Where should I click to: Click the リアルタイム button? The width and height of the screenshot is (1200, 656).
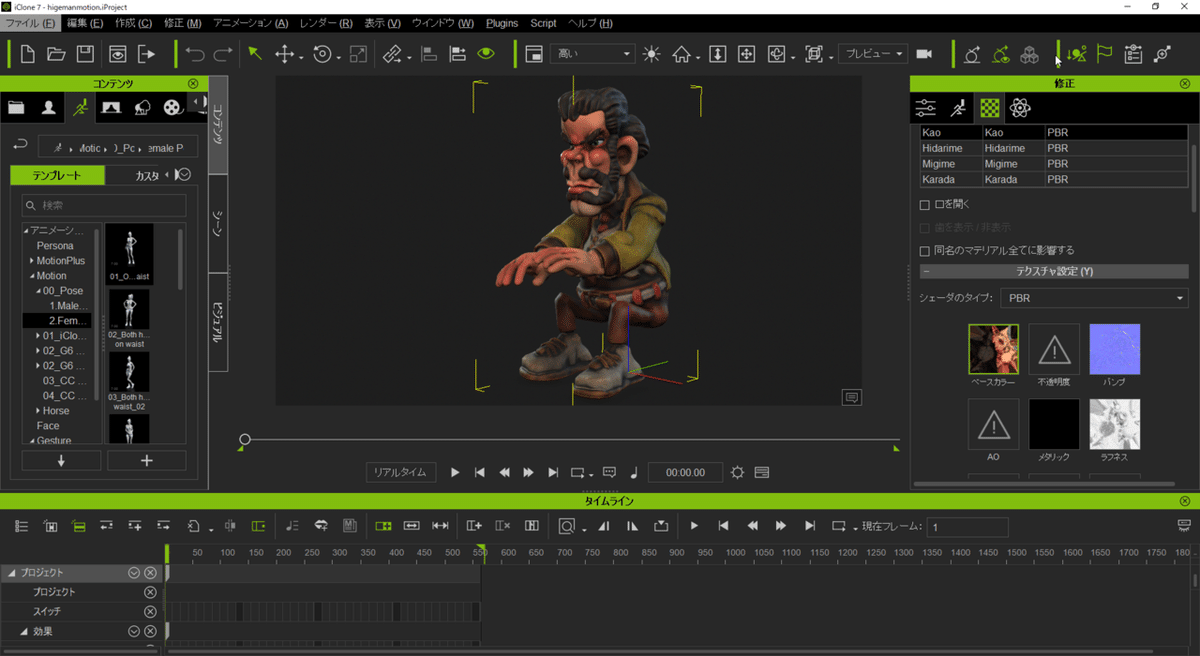tap(400, 472)
